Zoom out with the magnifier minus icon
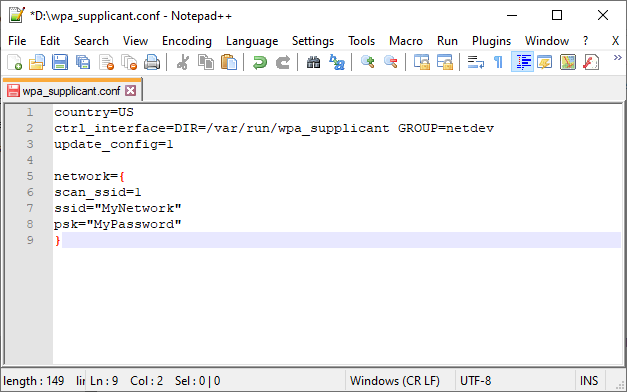This screenshot has height=392, width=627. 391,62
